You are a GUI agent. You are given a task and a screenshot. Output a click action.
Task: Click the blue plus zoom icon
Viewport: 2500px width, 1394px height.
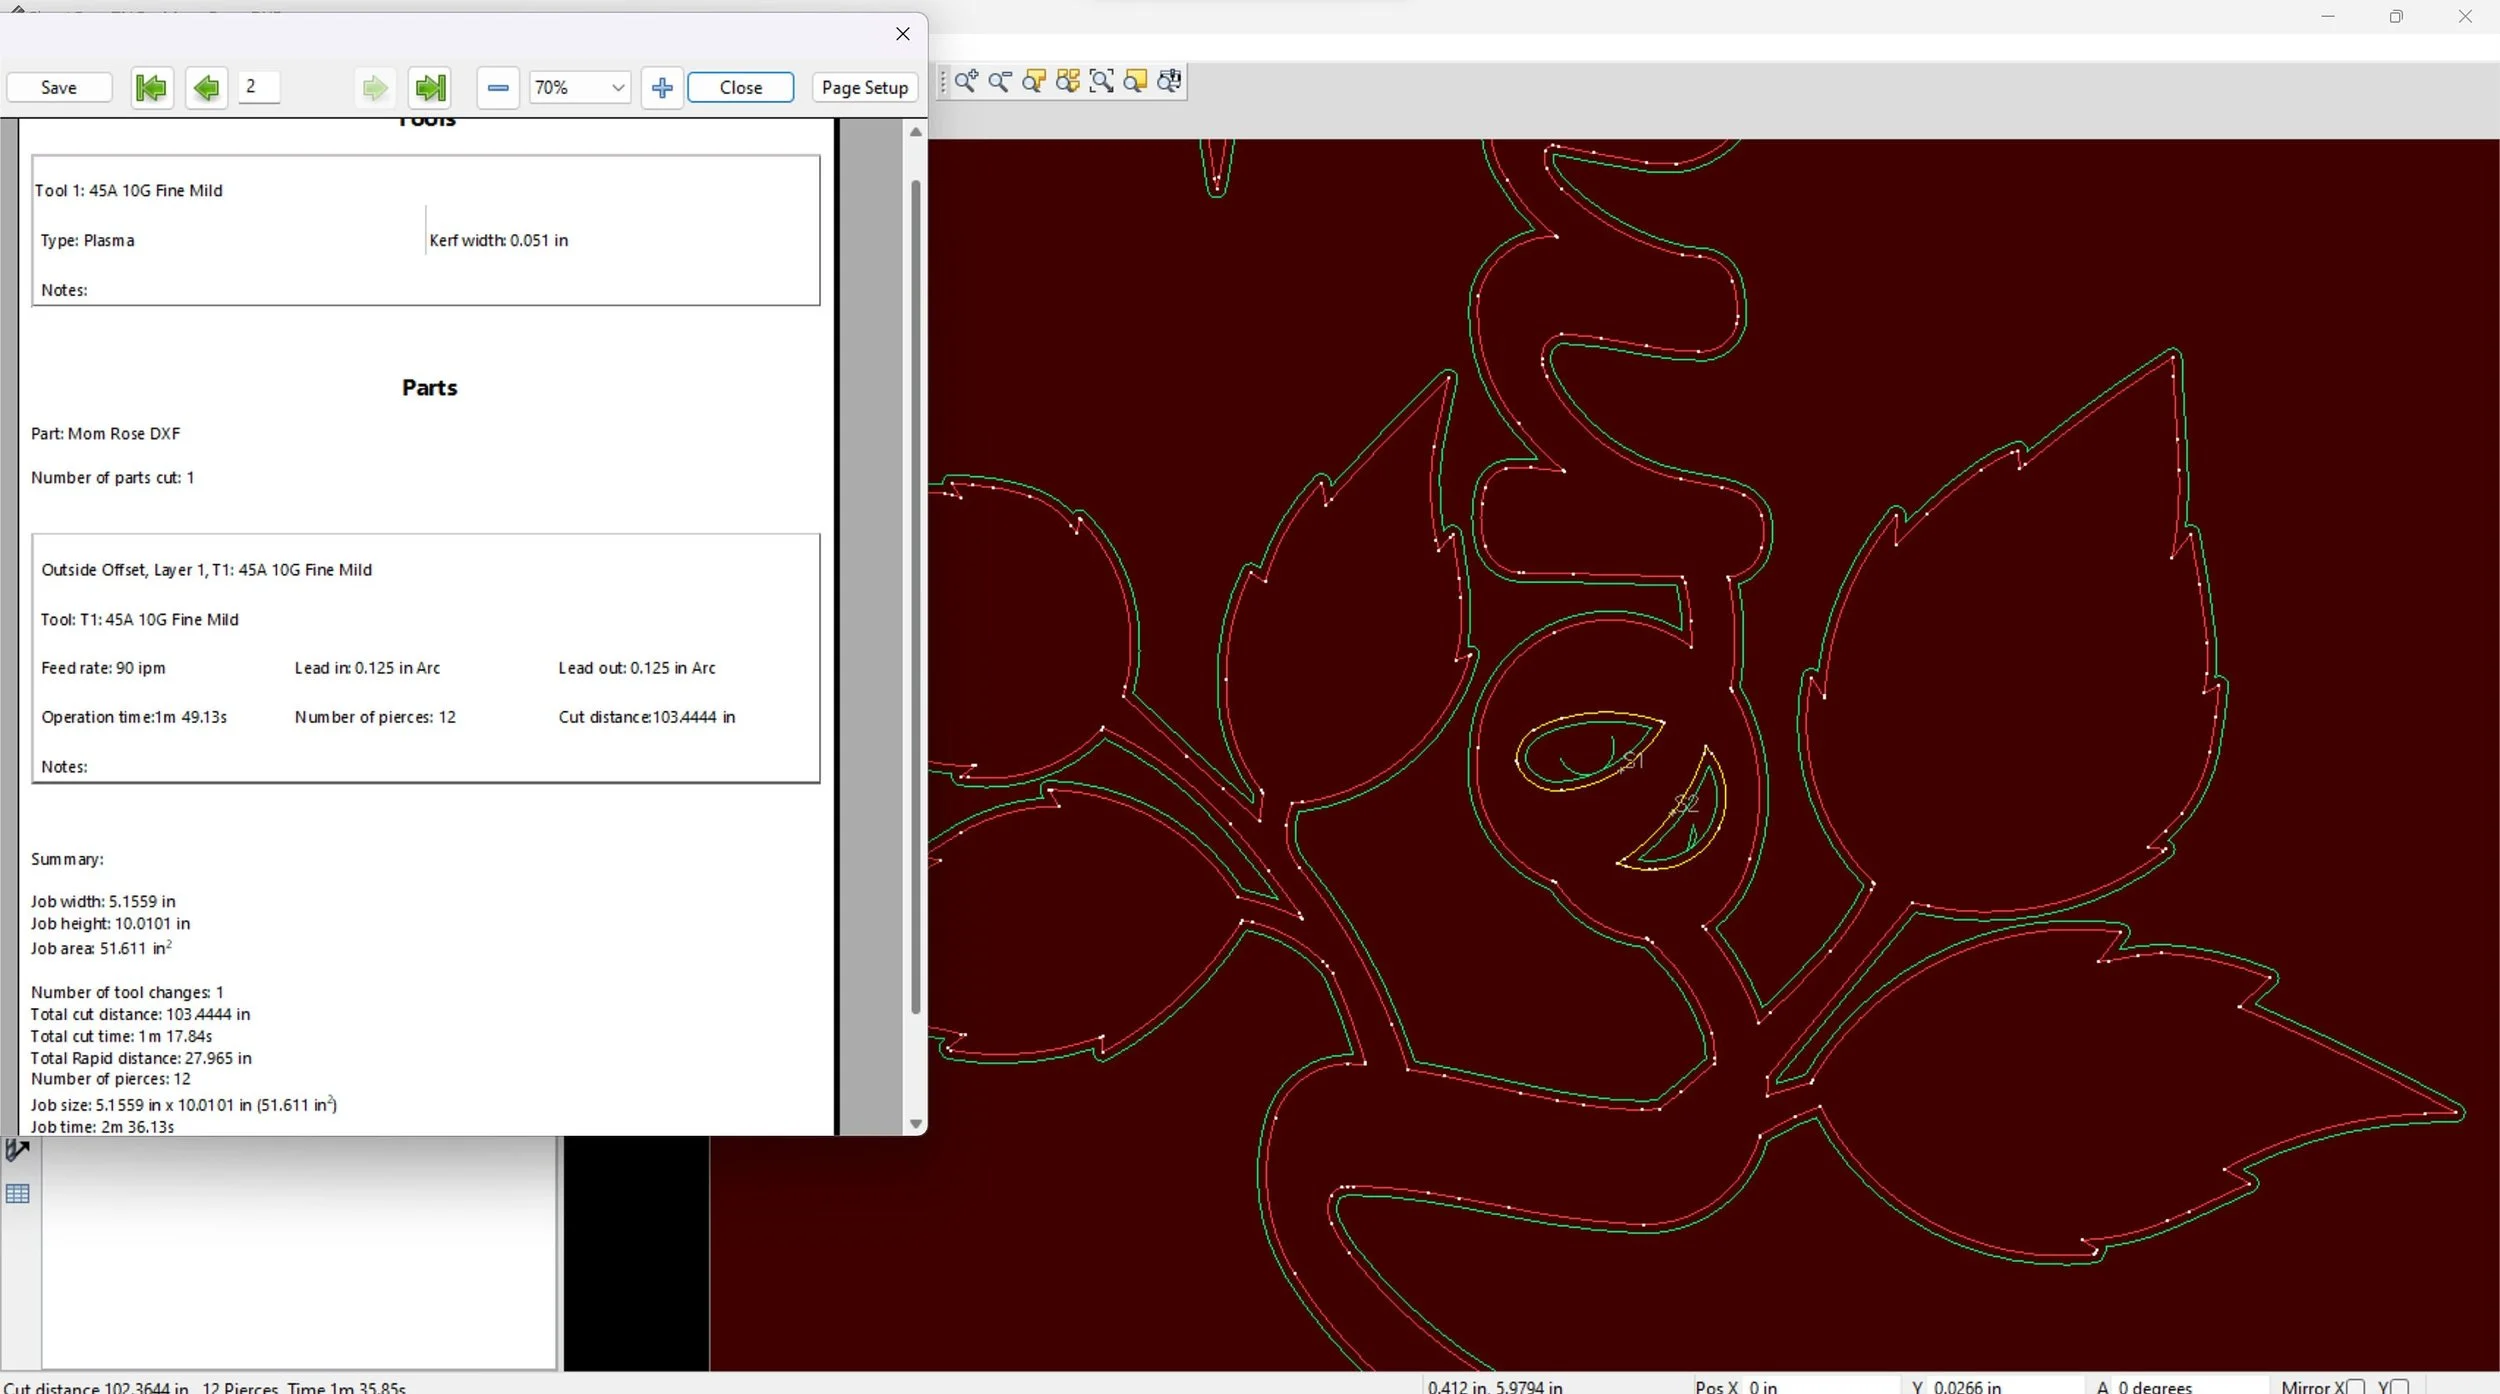661,88
